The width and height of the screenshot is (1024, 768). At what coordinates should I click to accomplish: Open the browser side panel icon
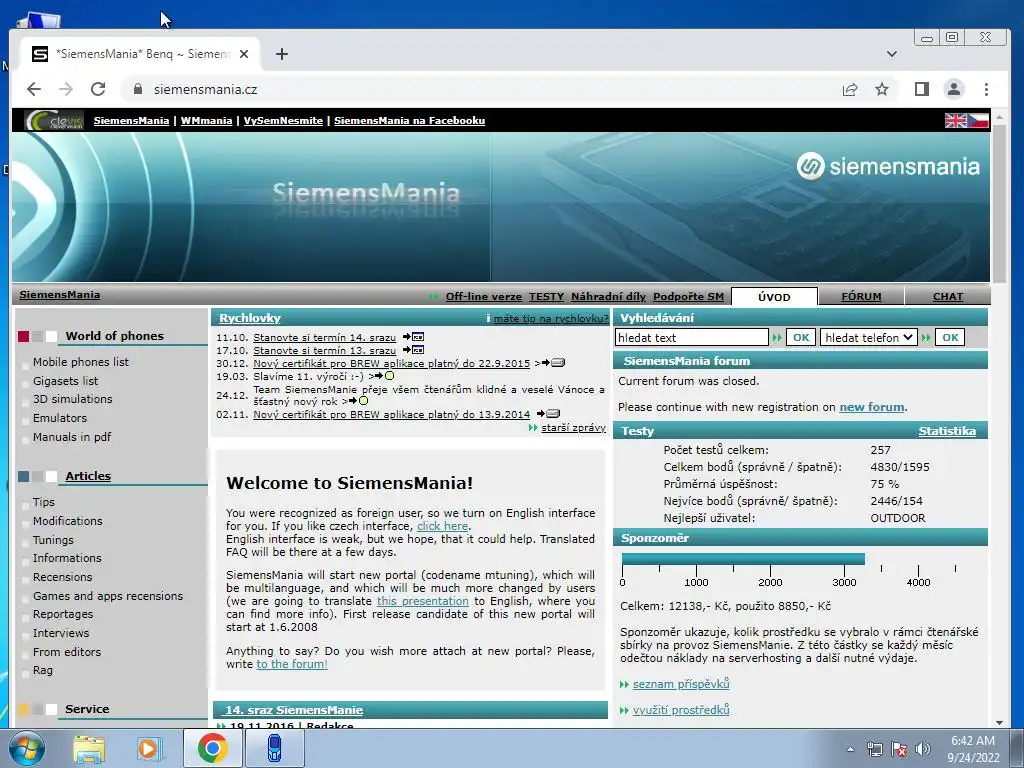[921, 89]
